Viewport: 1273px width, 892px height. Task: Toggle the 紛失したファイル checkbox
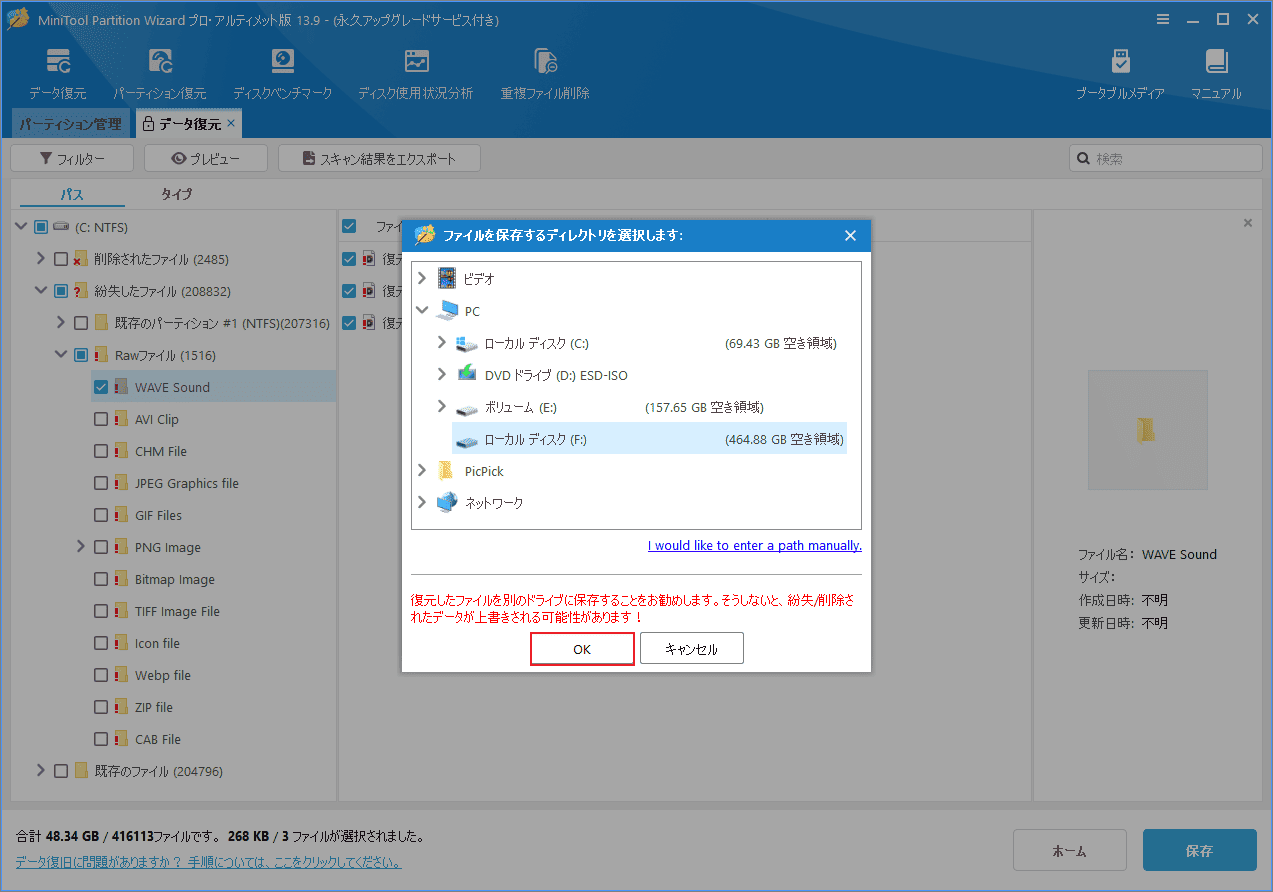point(61,291)
